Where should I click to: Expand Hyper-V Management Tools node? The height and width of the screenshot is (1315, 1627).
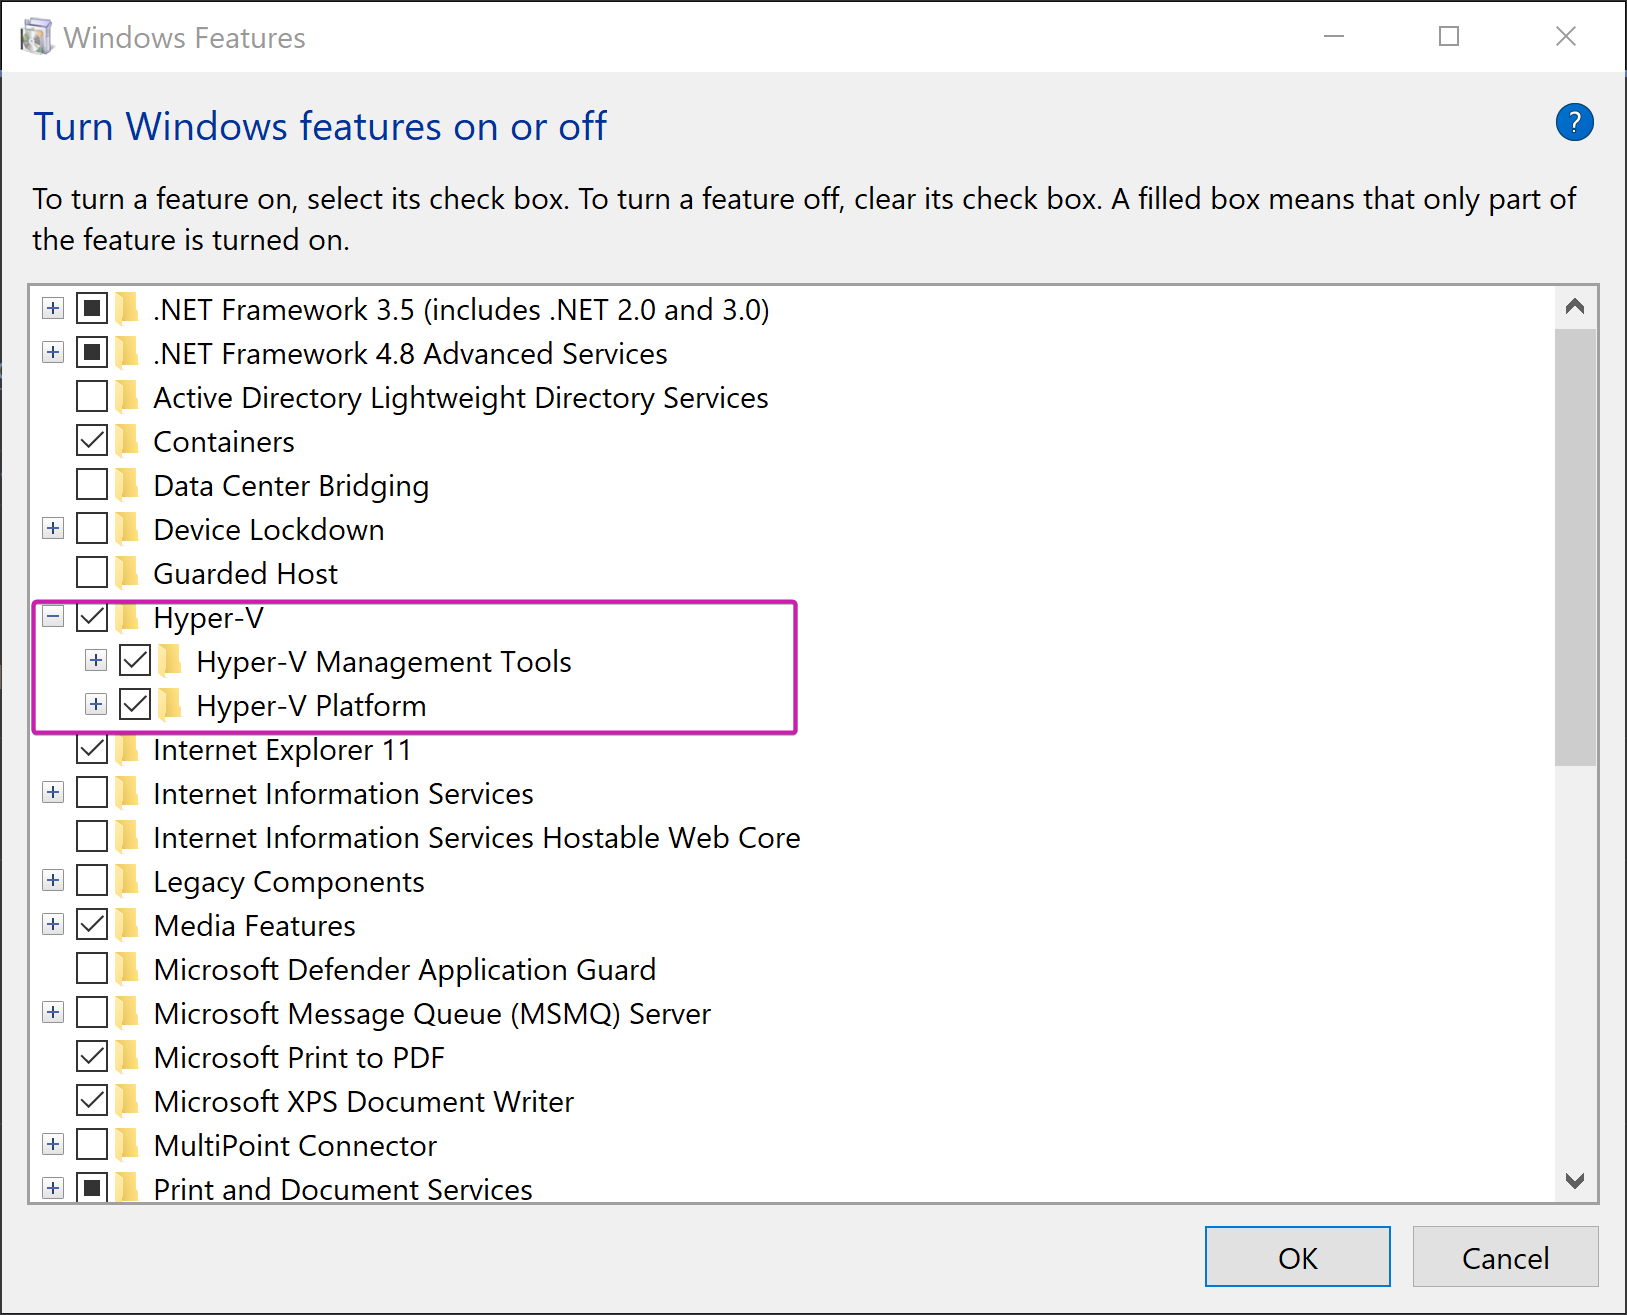pos(96,661)
